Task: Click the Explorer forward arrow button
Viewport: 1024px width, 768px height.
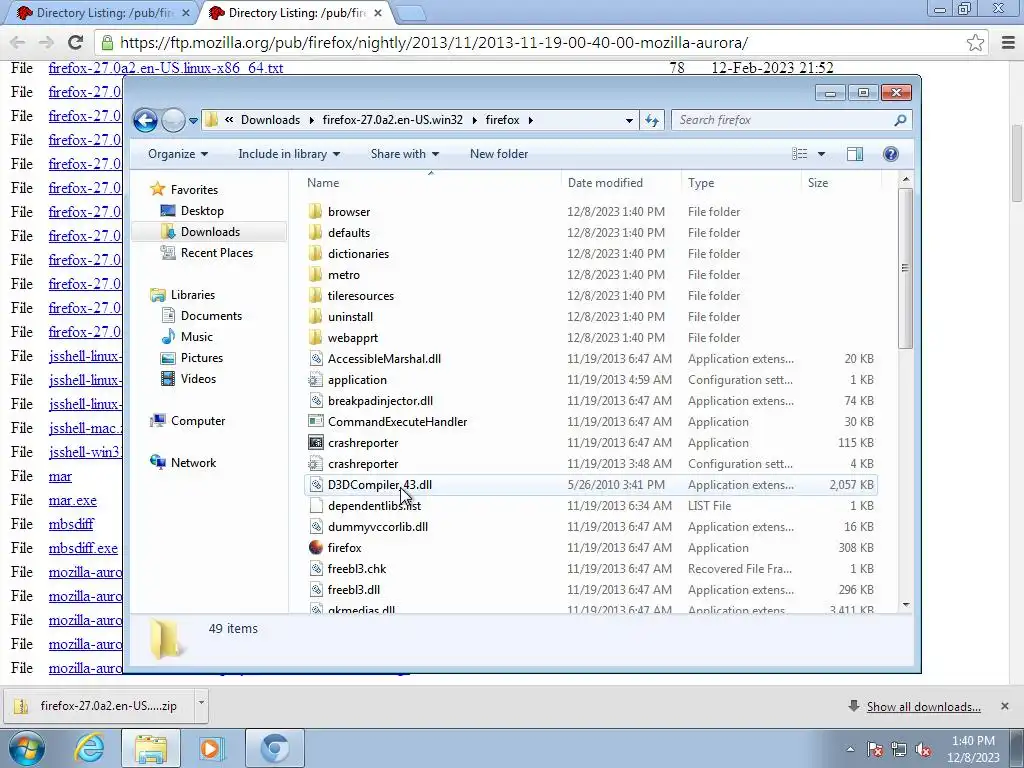Action: pyautogui.click(x=173, y=120)
